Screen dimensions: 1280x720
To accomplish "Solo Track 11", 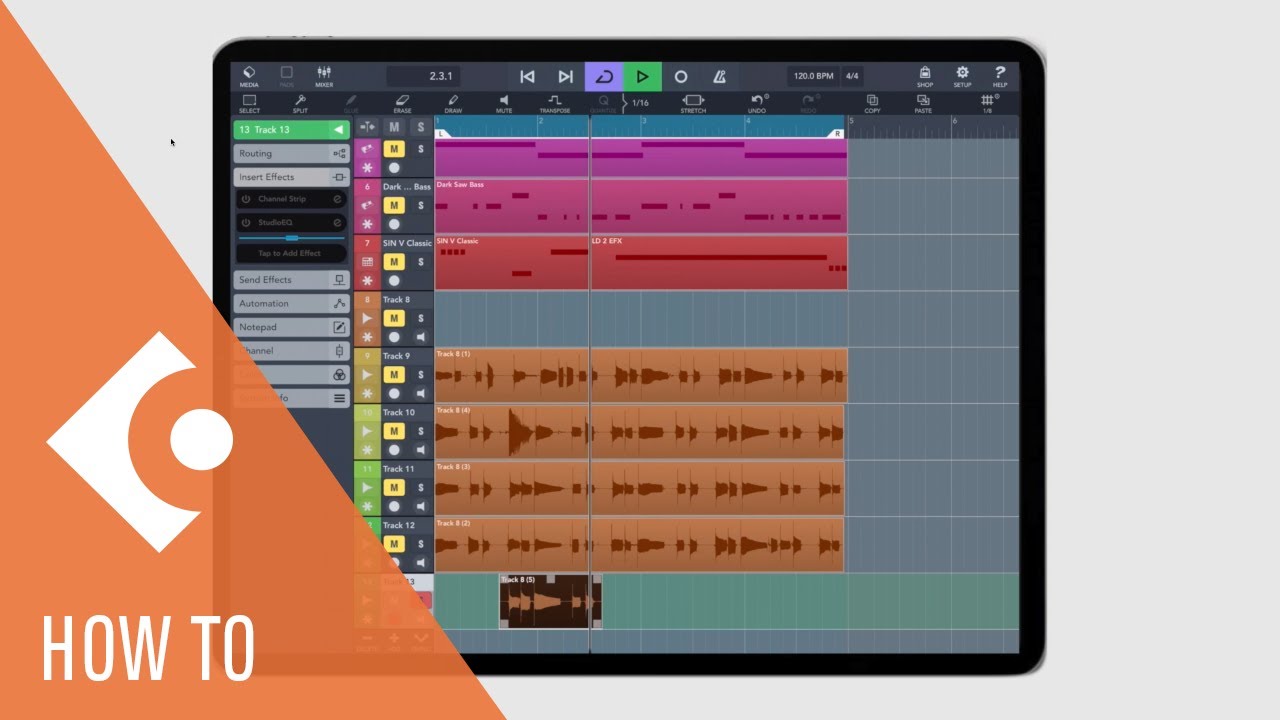I will (421, 488).
